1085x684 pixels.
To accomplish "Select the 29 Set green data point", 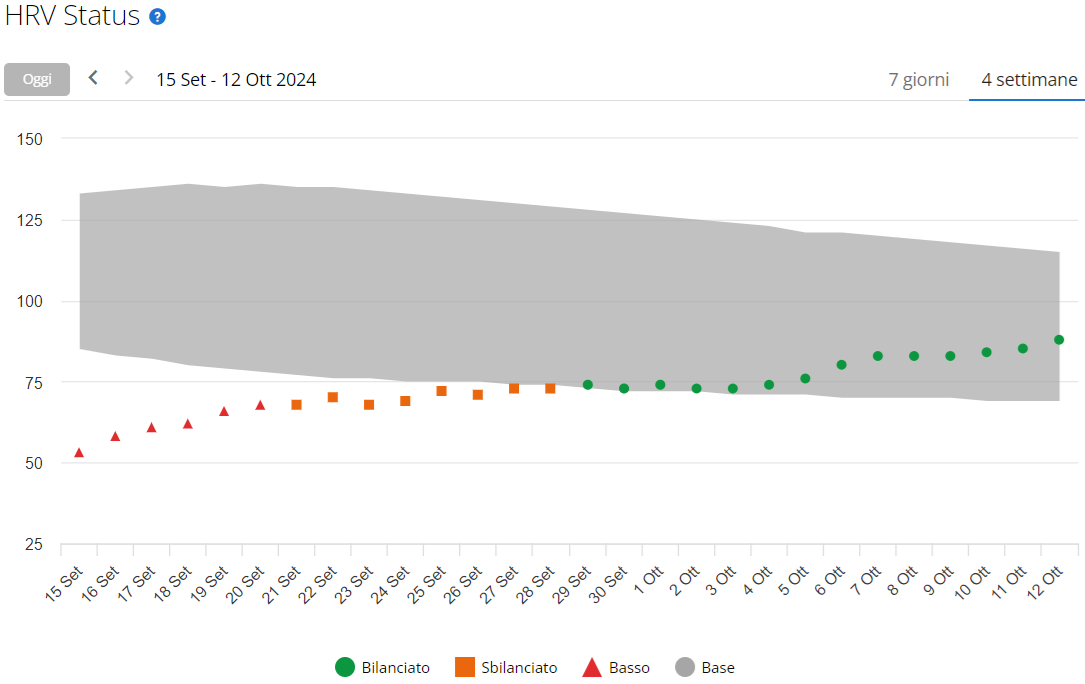I will (587, 385).
